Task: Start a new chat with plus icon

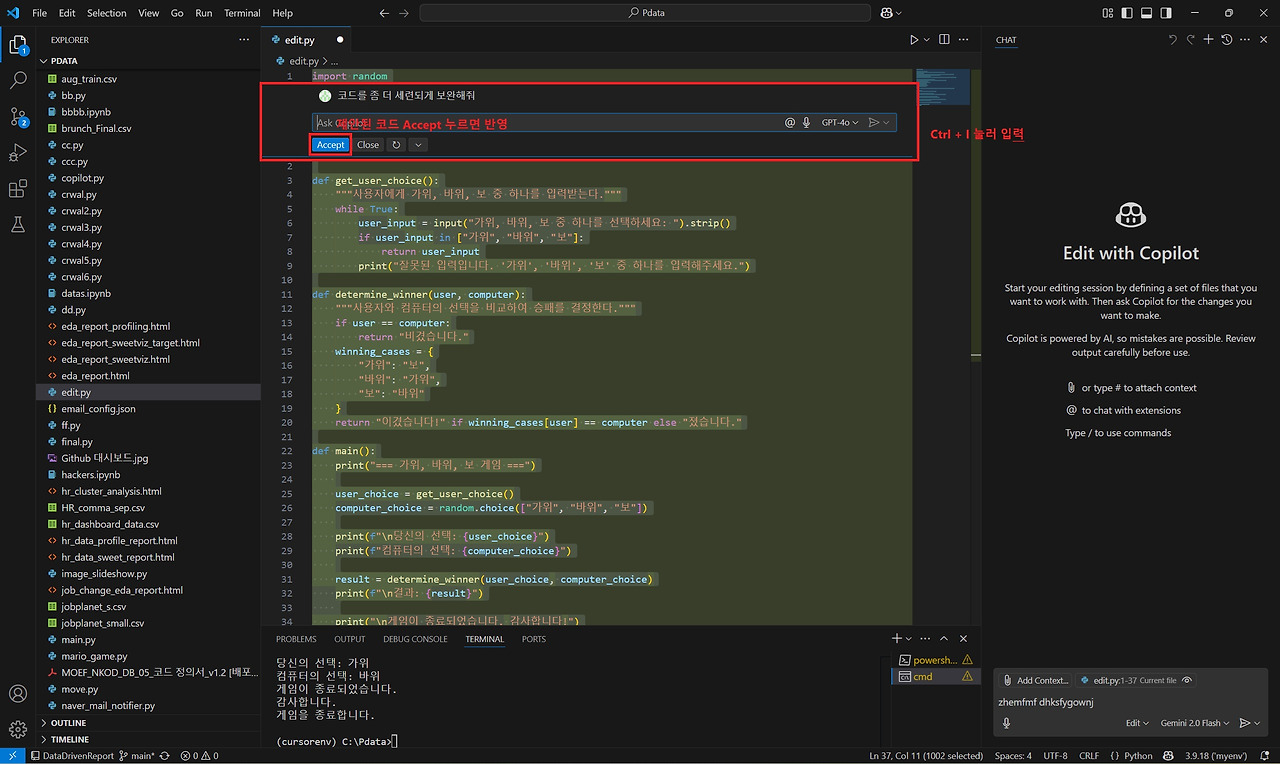Action: click(1208, 40)
